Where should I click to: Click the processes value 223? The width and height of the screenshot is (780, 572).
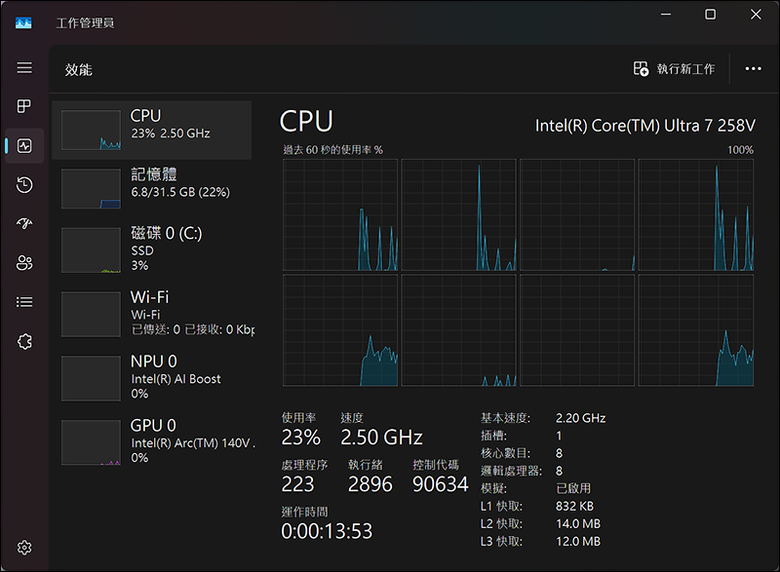tap(297, 484)
